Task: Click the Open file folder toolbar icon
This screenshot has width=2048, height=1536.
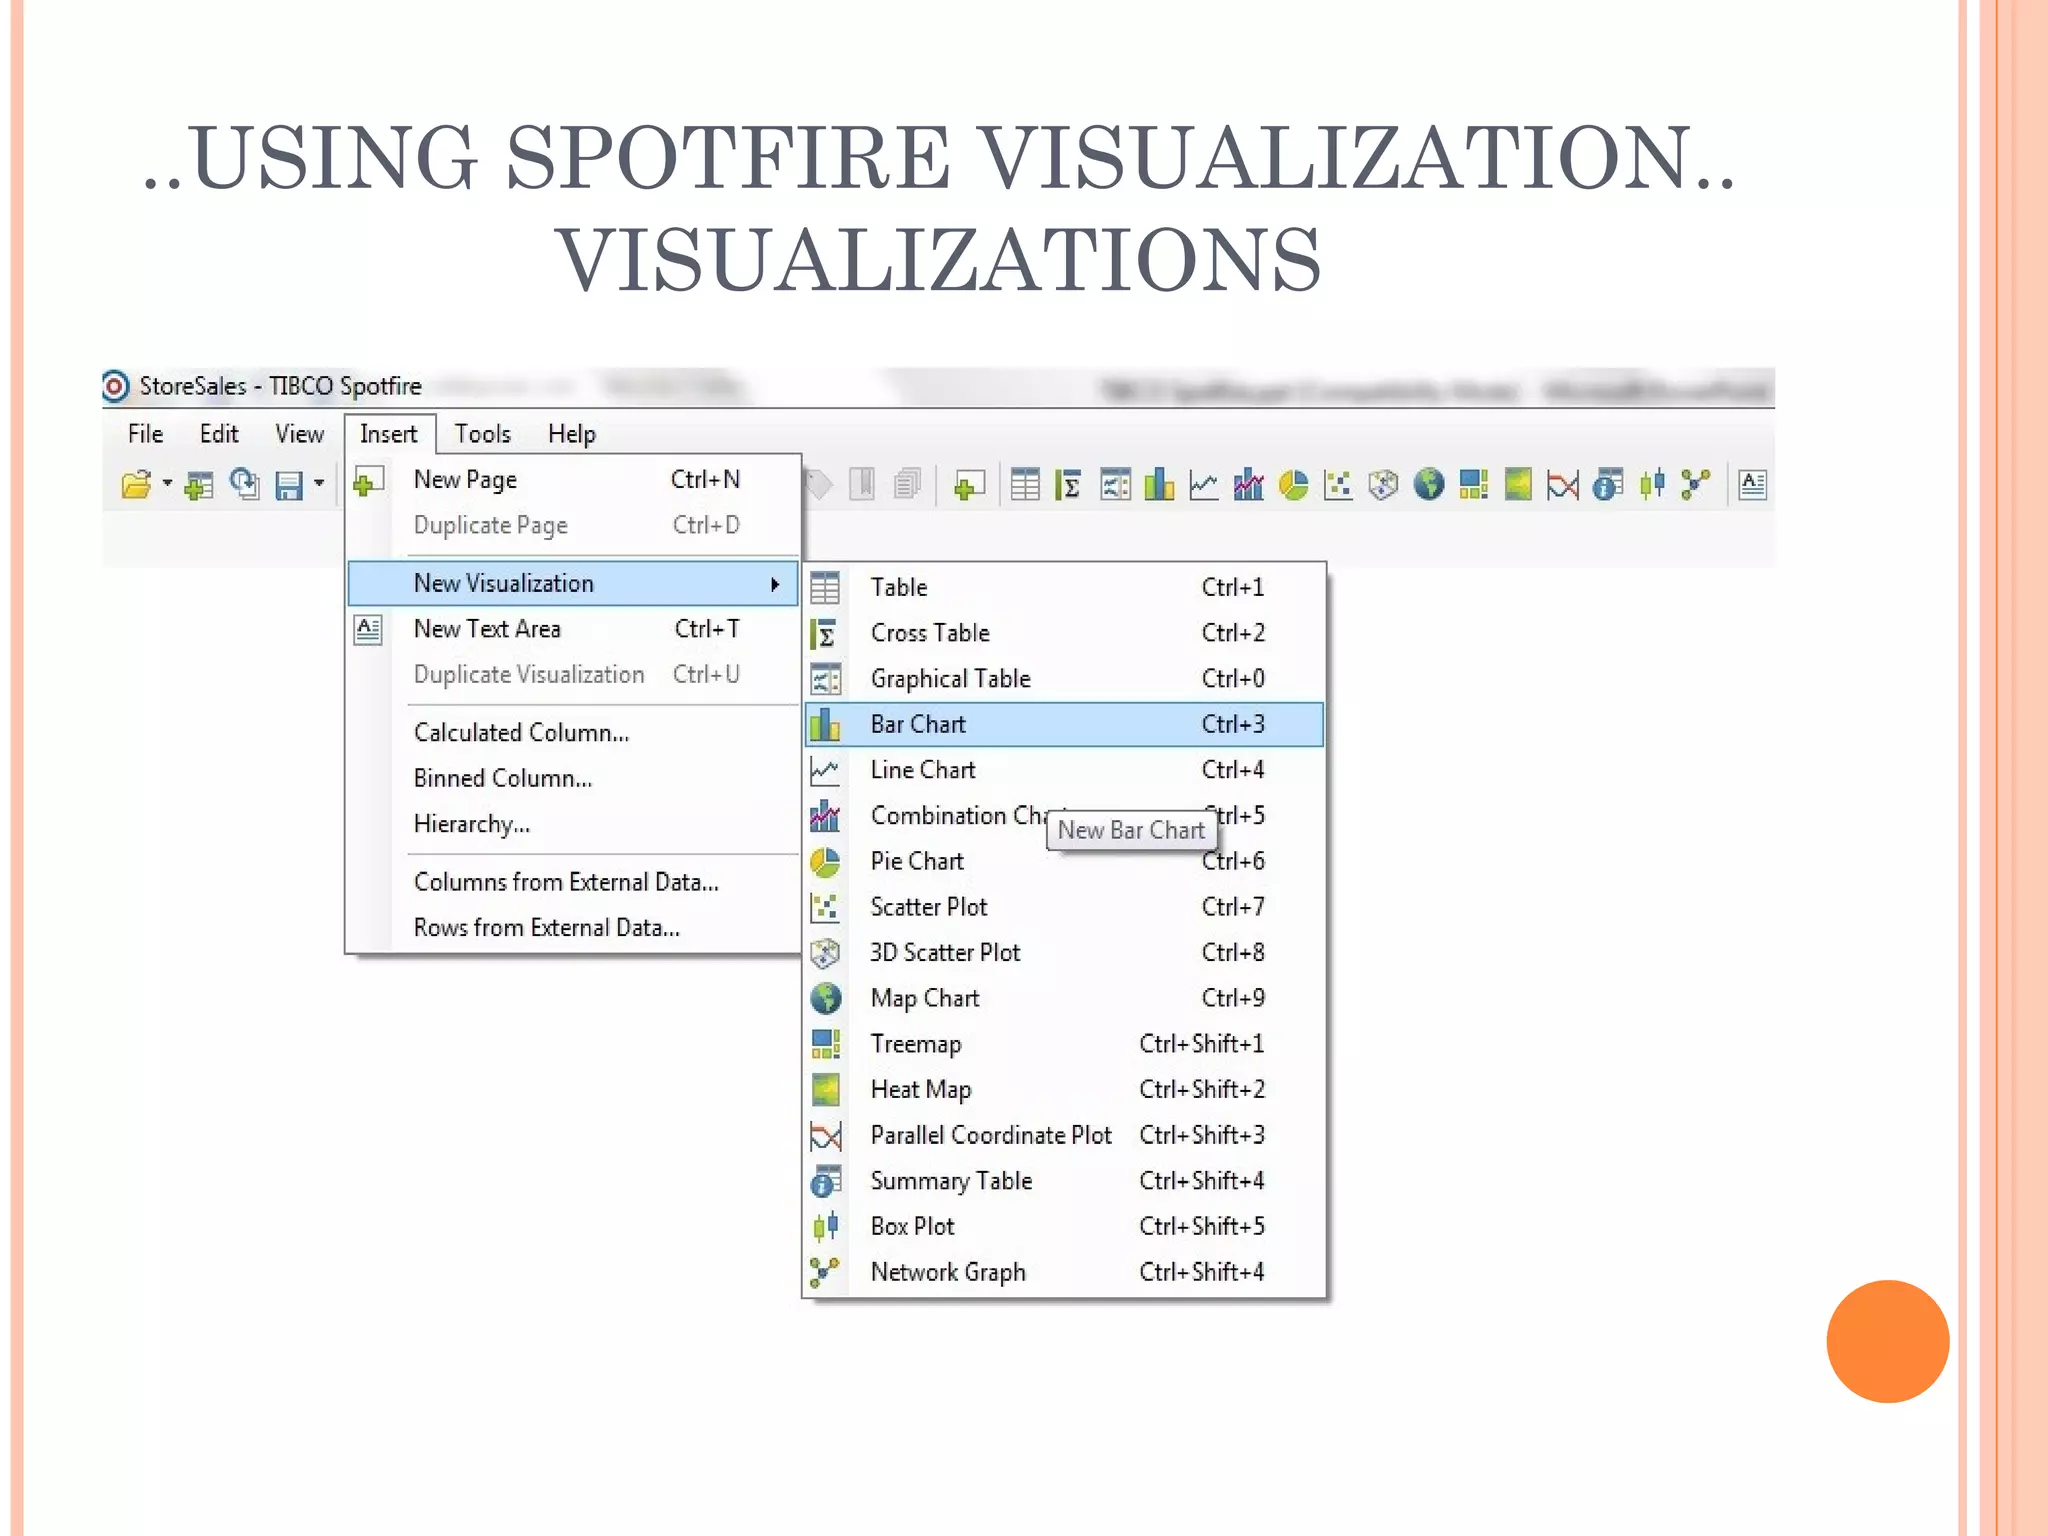Action: point(136,485)
